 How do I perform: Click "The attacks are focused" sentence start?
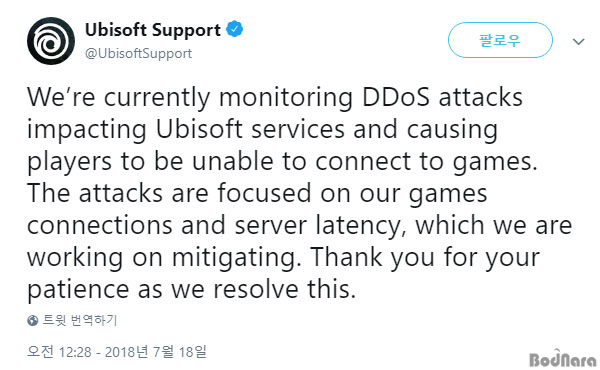[x=169, y=193]
